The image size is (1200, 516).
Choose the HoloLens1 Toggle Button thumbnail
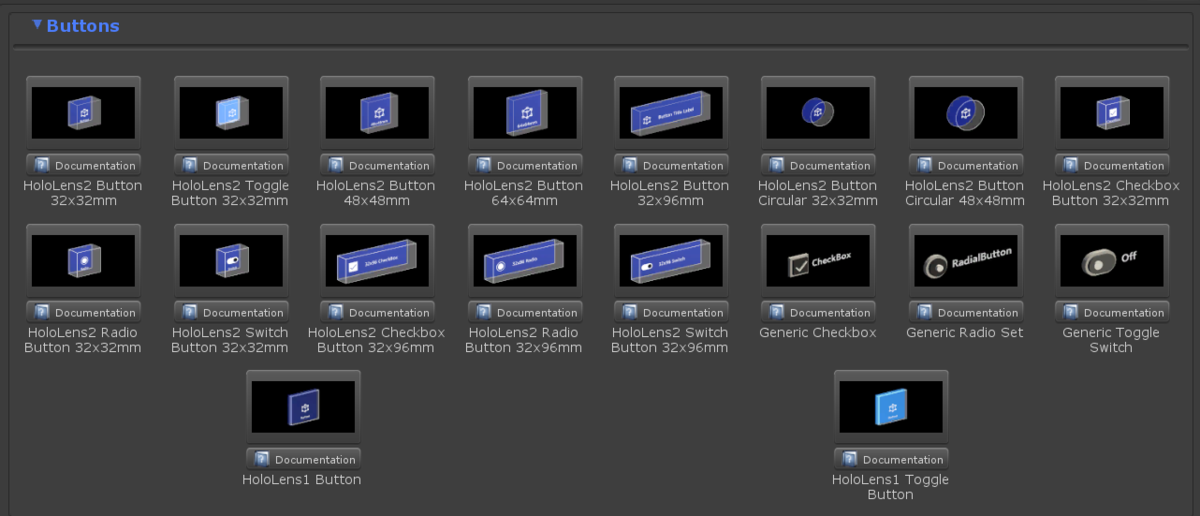(891, 407)
